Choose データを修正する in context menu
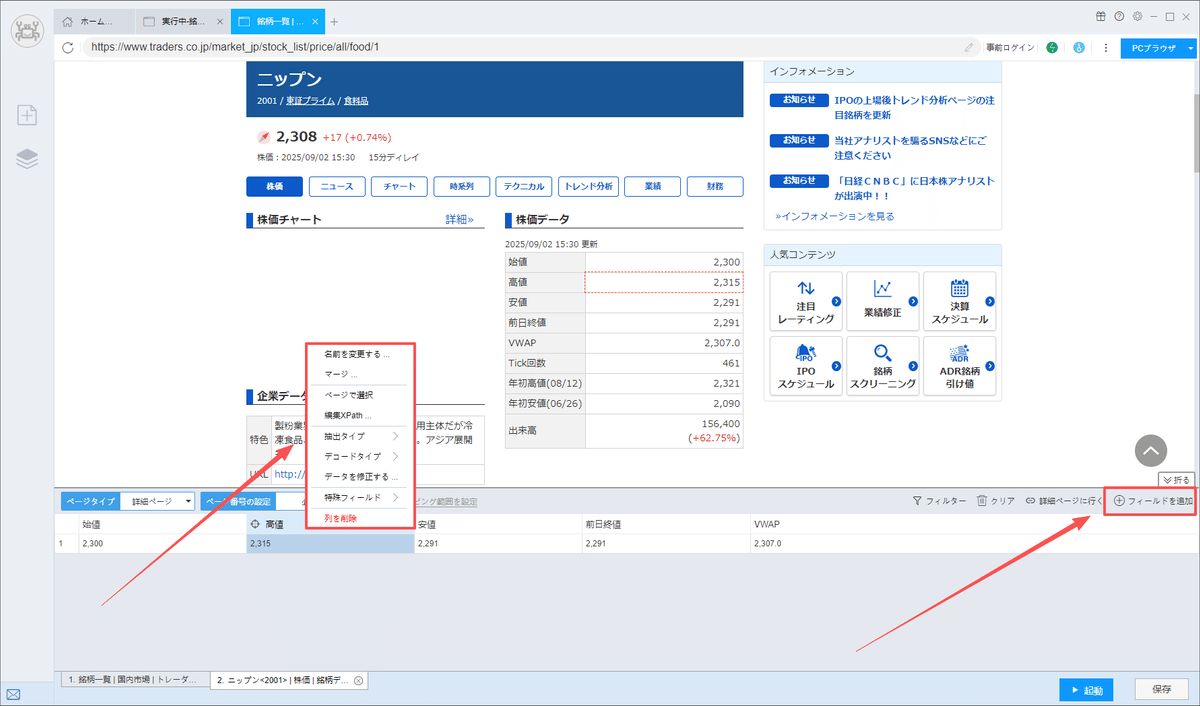The image size is (1200, 706). coord(361,476)
